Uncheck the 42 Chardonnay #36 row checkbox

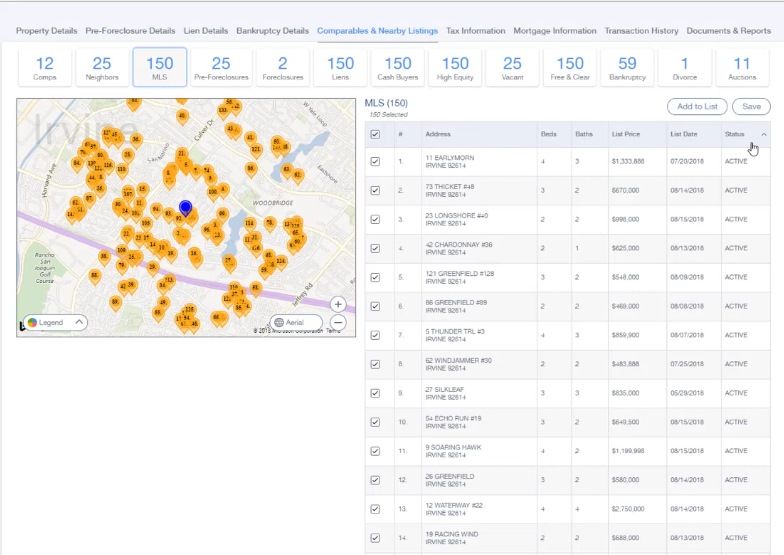point(375,248)
